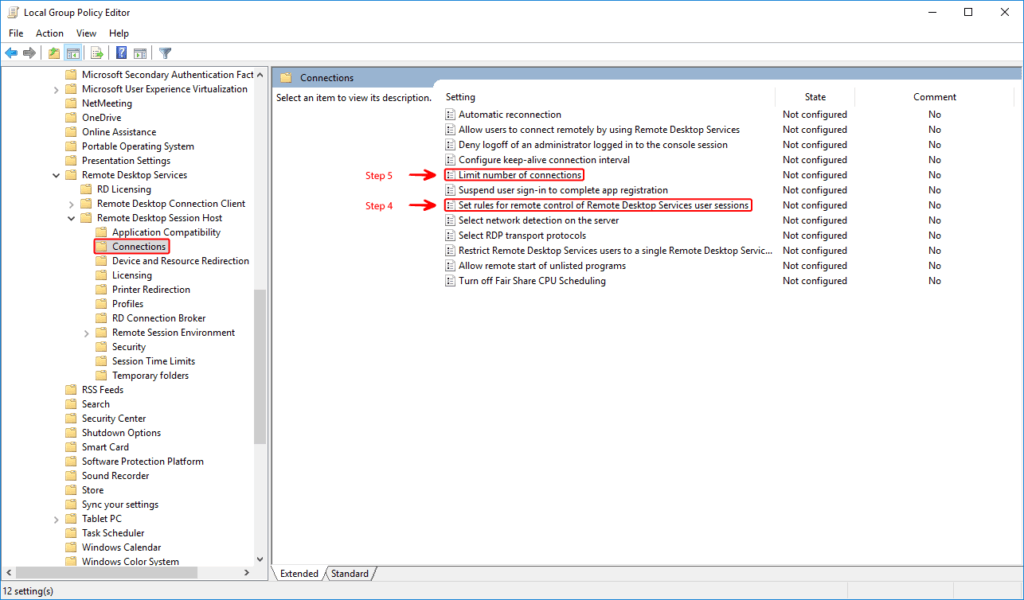The image size is (1024, 600).
Task: Click the Up one level icon
Action: [52, 52]
